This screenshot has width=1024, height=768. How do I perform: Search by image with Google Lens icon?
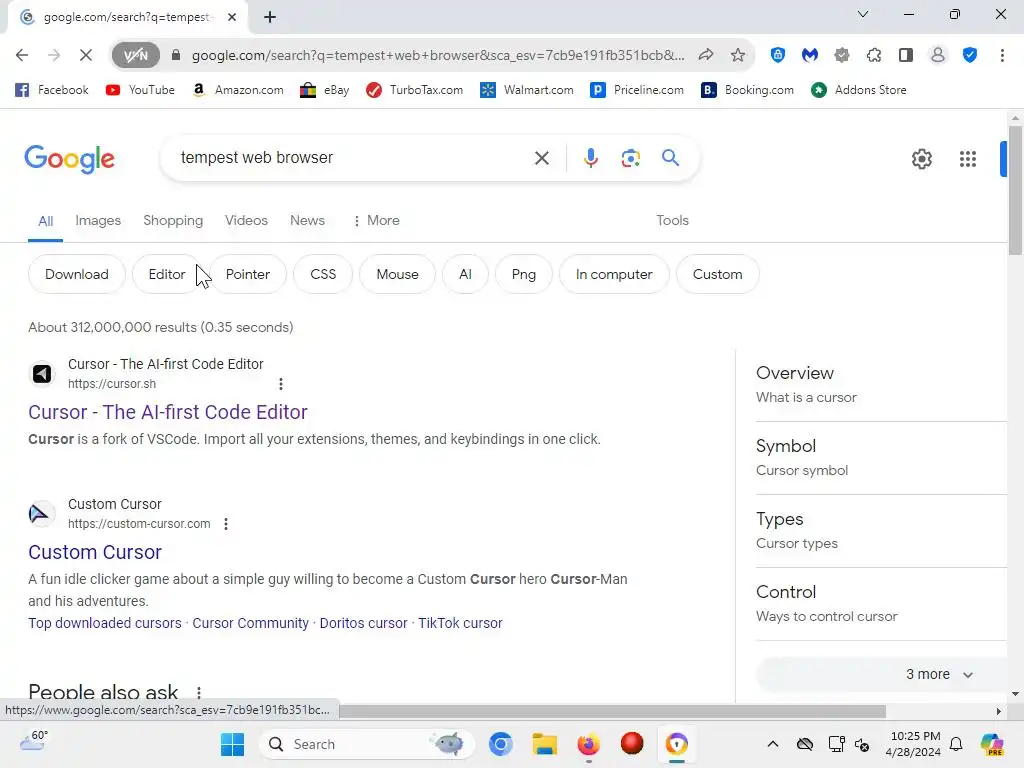(x=630, y=158)
